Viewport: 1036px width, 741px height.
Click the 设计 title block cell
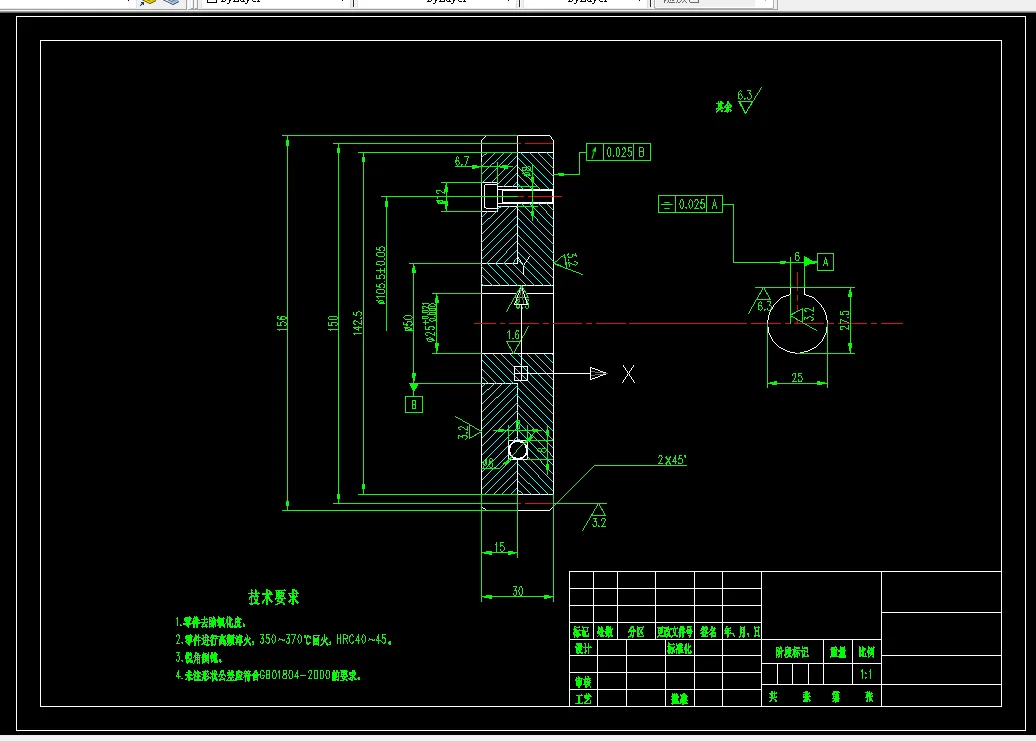click(x=583, y=648)
